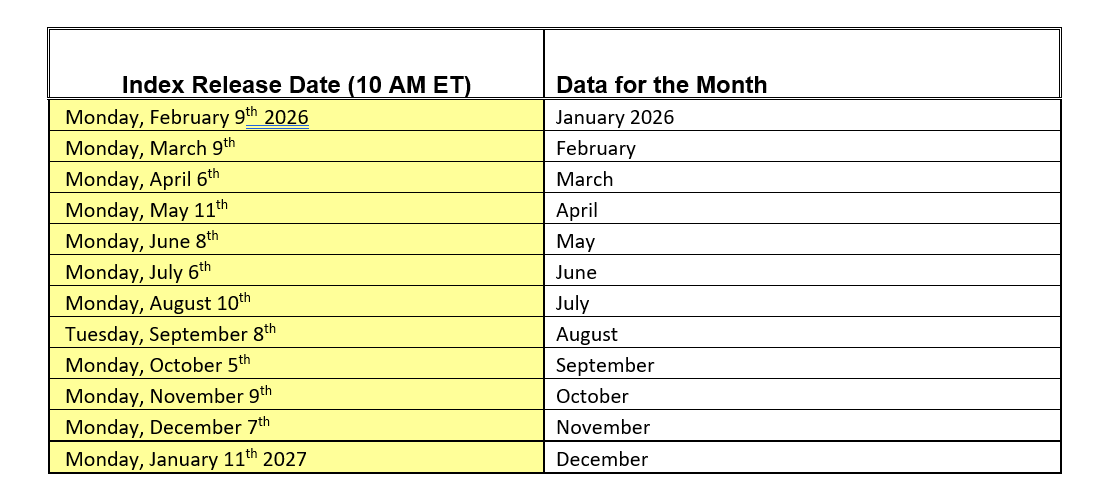Viewport: 1111px width, 489px height.
Task: Click the Monday, August 10th cell
Action: pyautogui.click(x=296, y=302)
